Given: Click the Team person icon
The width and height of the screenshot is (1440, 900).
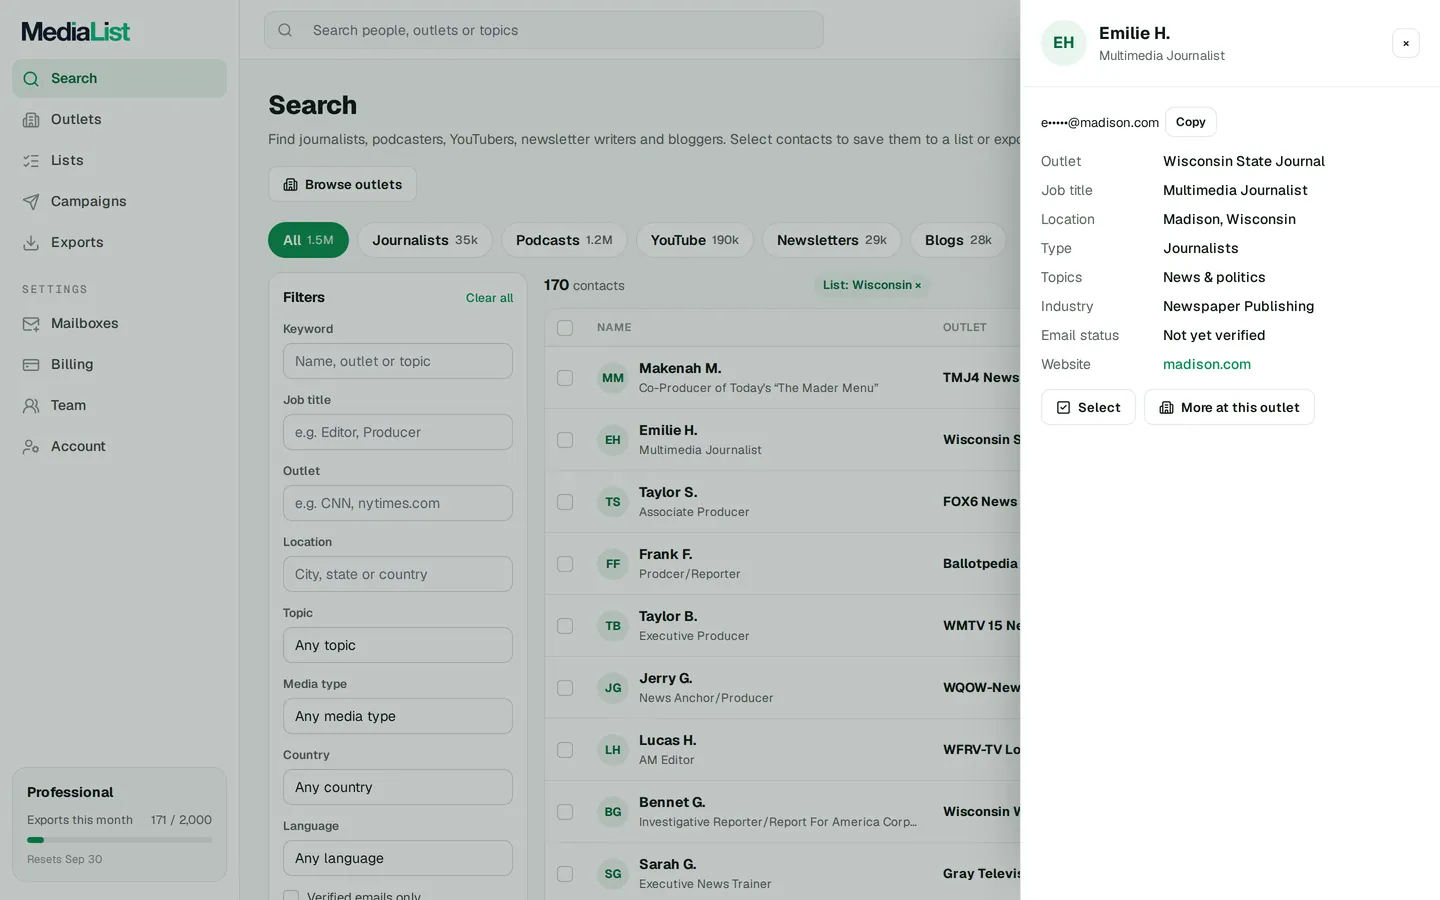Looking at the screenshot, I should pyautogui.click(x=31, y=406).
